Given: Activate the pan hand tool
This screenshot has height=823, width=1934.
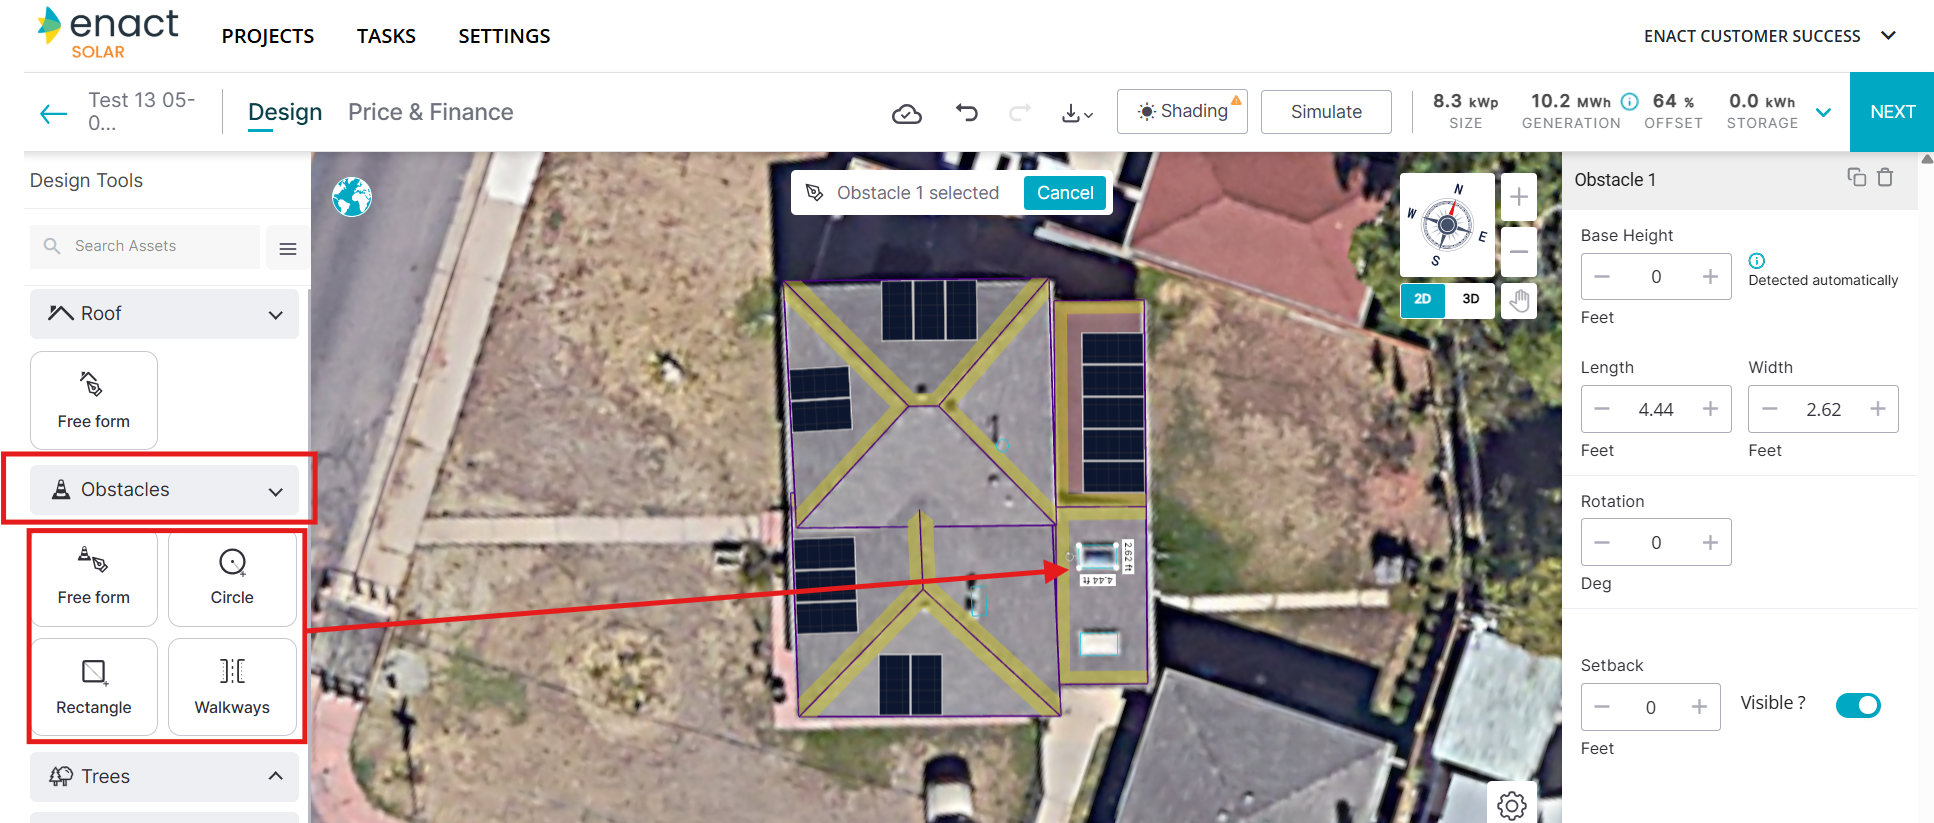Looking at the screenshot, I should tap(1519, 300).
